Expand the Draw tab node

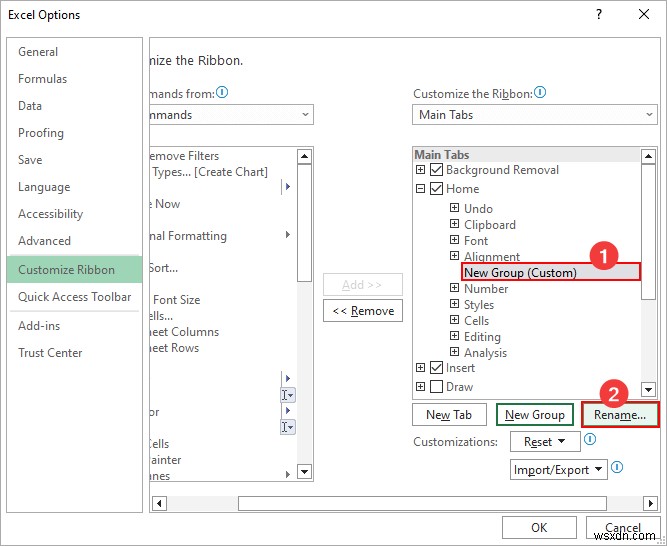tap(420, 386)
